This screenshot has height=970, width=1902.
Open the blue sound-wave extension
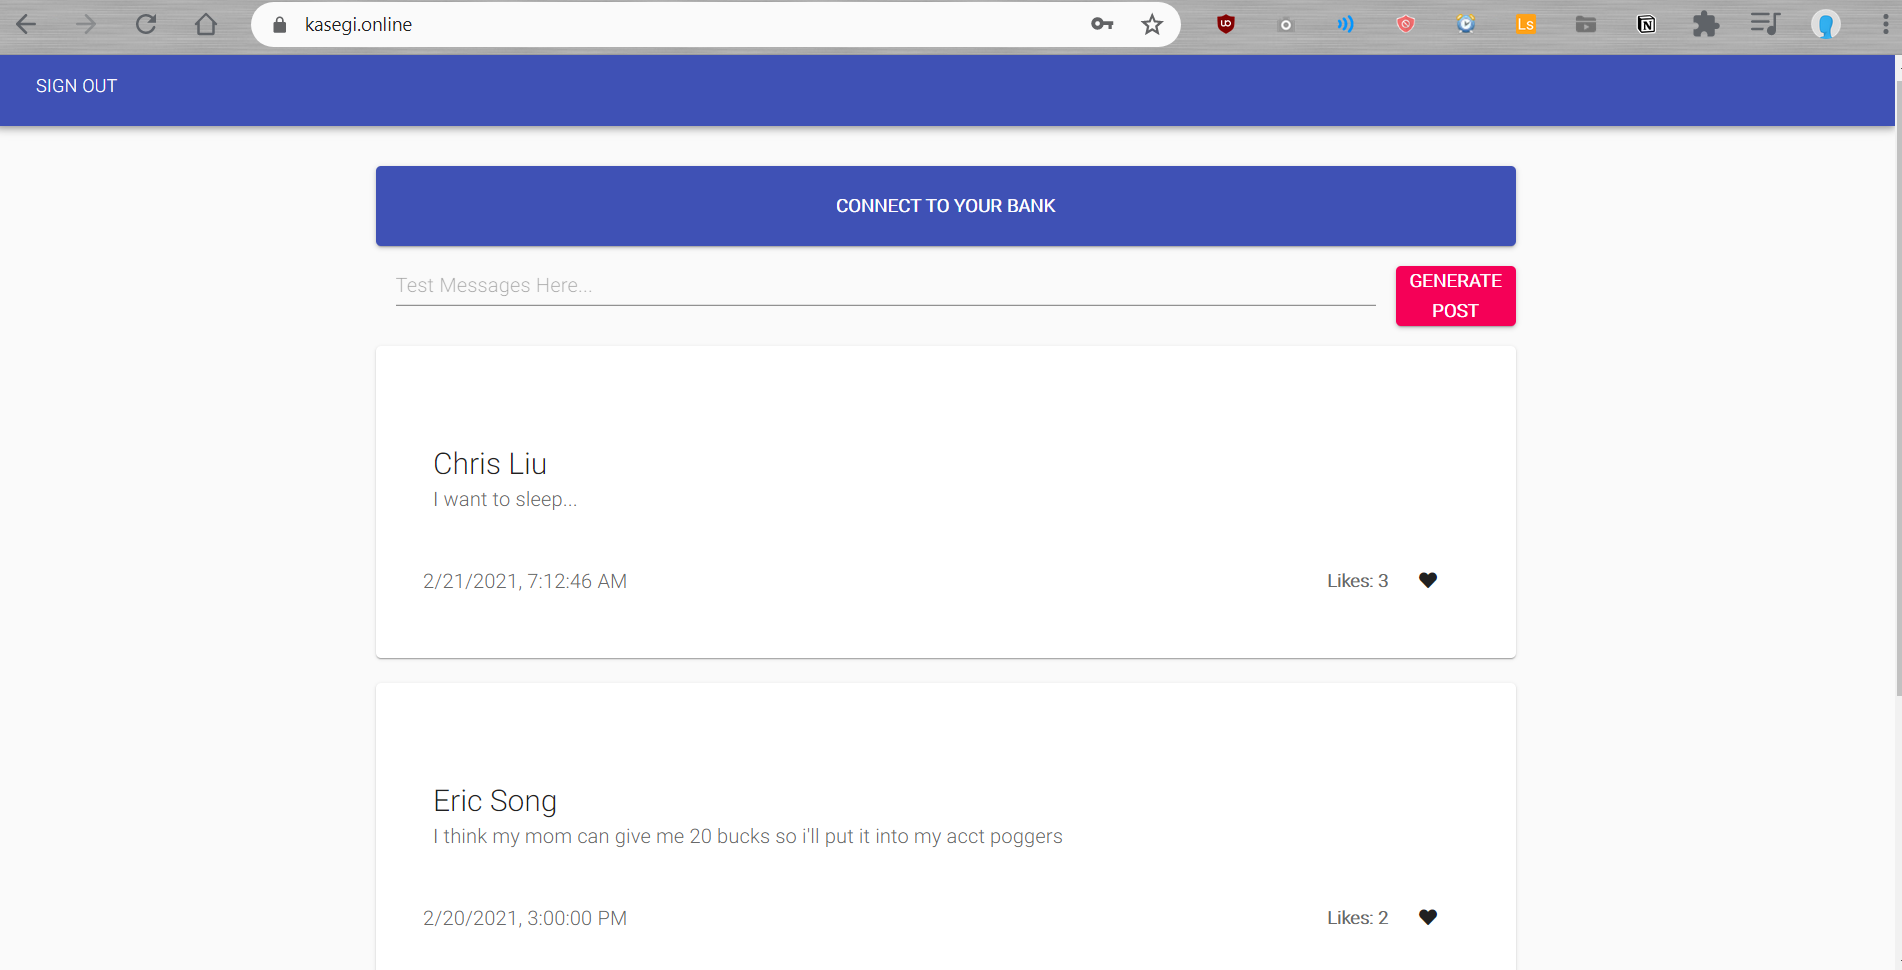1346,24
